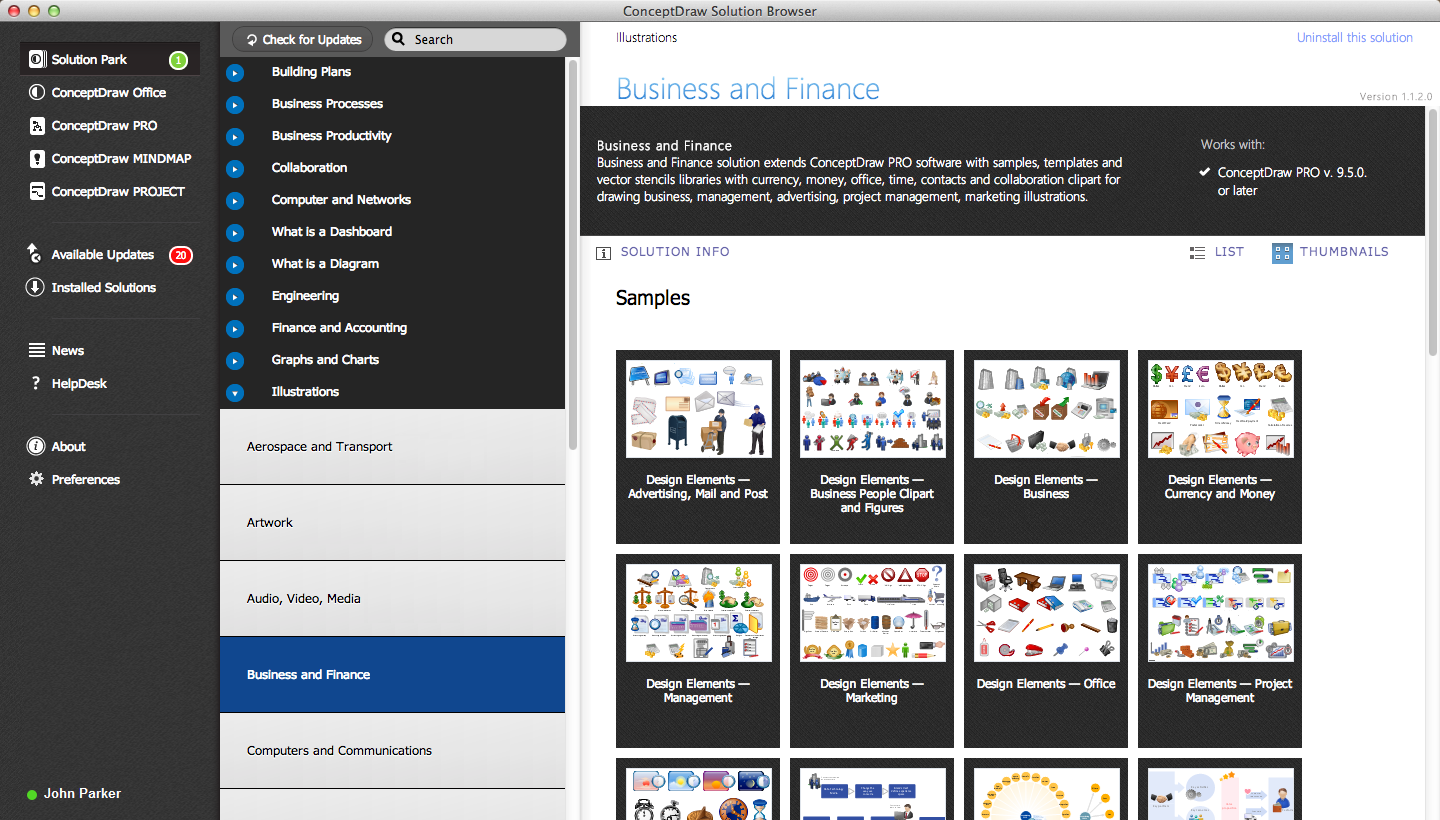The width and height of the screenshot is (1440, 820).
Task: Click the ConceptDraw MINDMAP icon
Action: [x=37, y=158]
